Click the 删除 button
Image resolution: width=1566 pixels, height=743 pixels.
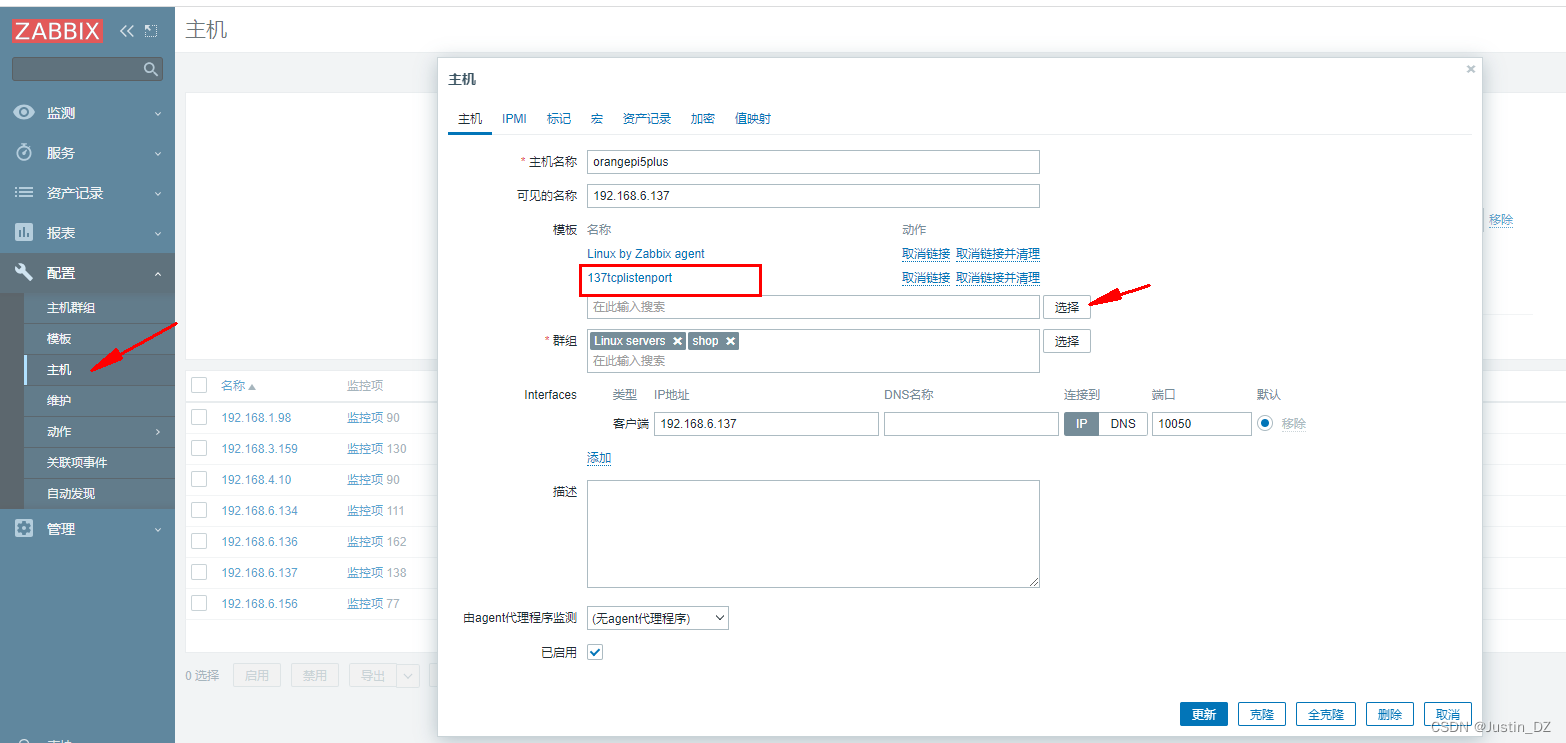pyautogui.click(x=1390, y=714)
